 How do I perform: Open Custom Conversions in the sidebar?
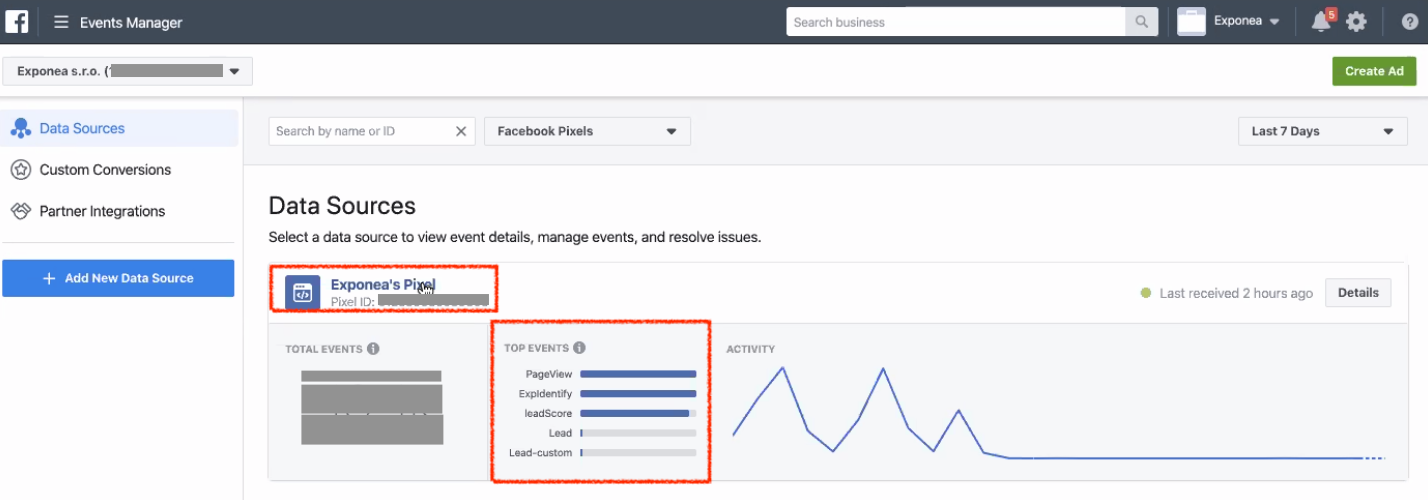coord(105,170)
